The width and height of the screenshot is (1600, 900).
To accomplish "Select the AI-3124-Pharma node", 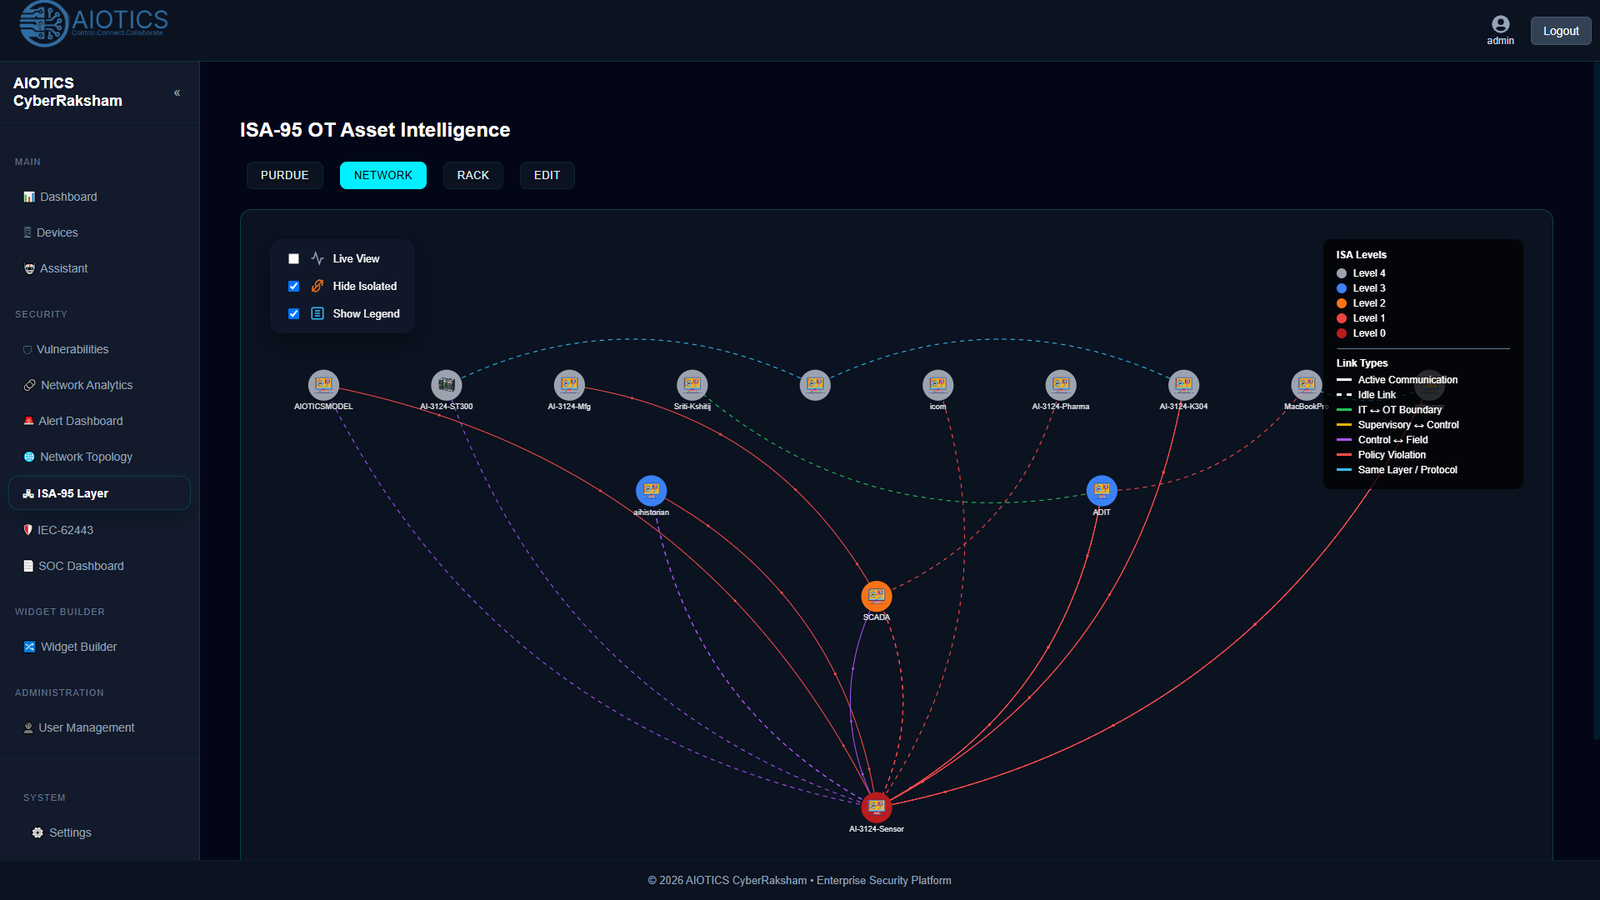I will click(x=1061, y=385).
